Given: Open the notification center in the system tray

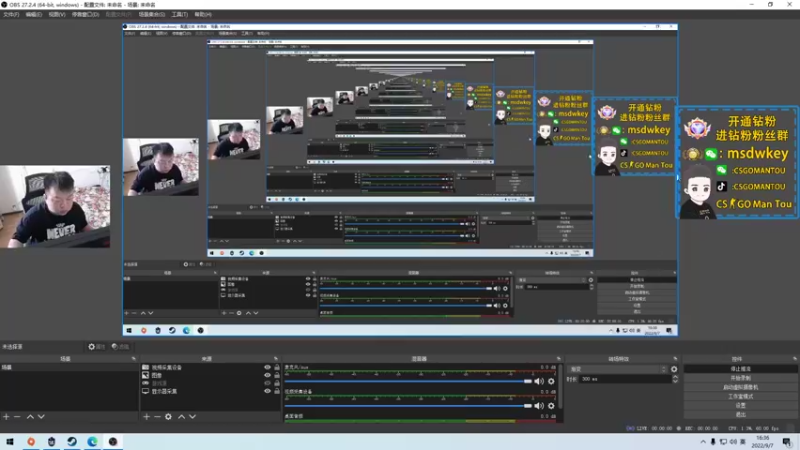Looking at the screenshot, I should pyautogui.click(x=787, y=442).
